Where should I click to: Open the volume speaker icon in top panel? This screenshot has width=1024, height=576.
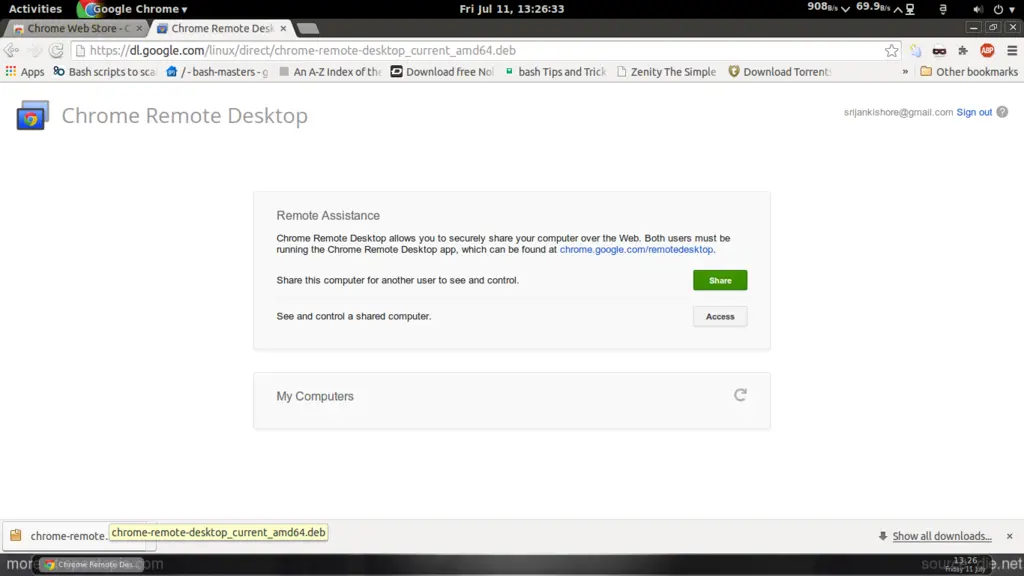pyautogui.click(x=978, y=9)
